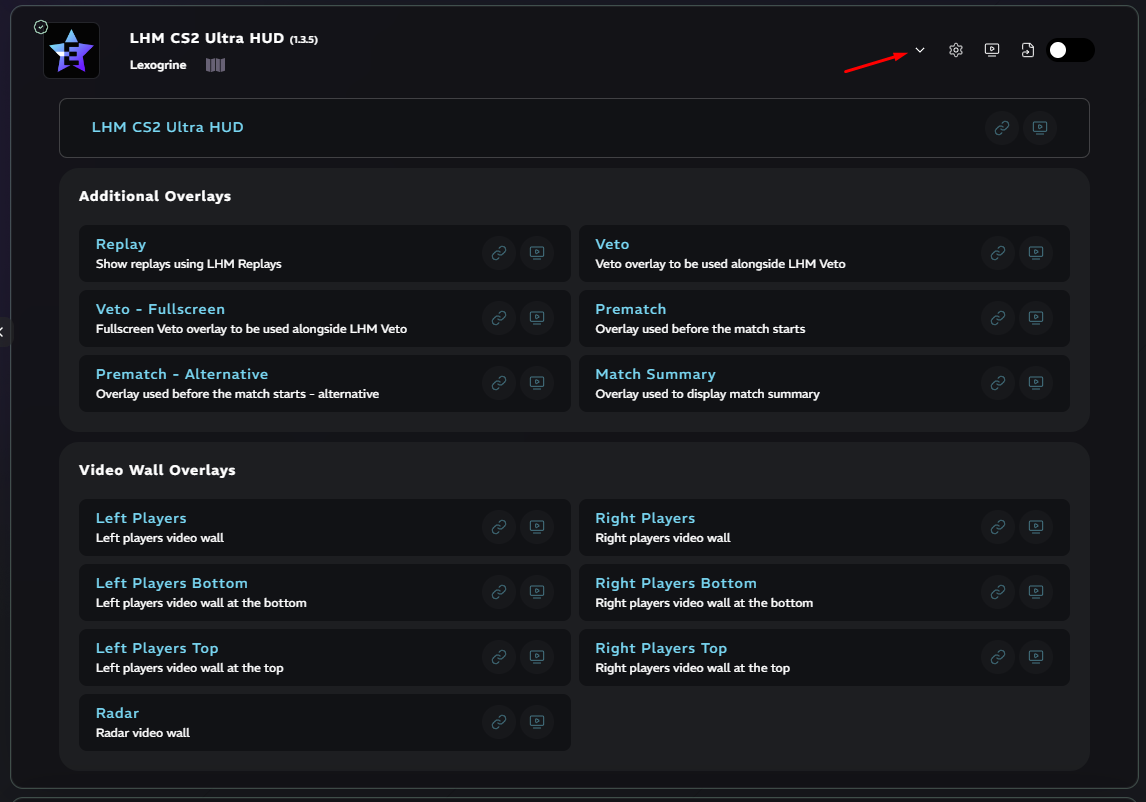The image size is (1146, 802).
Task: Click the Radar overlay title
Action: pos(117,714)
